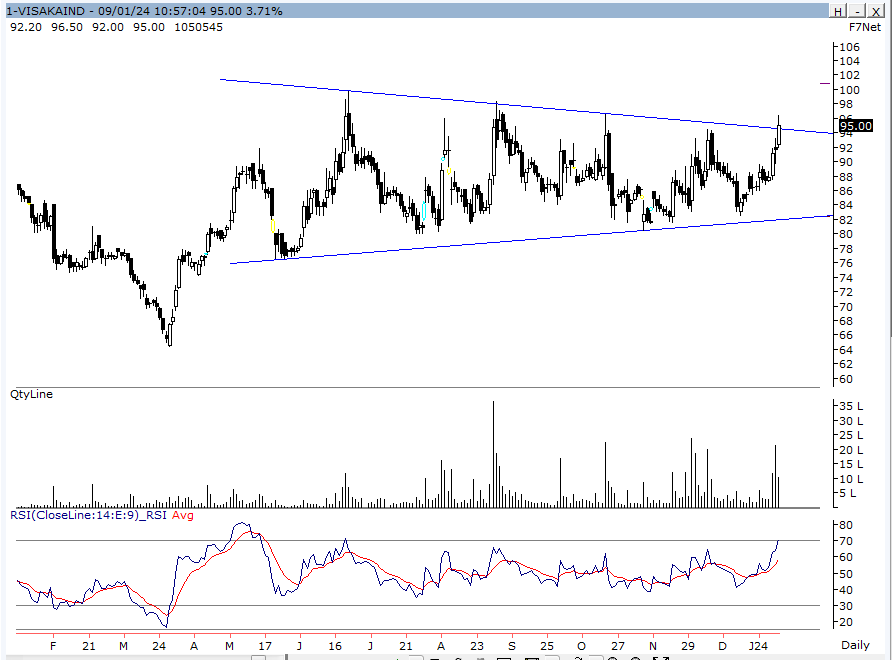Select the upper descending blue trendline
Image resolution: width=892 pixels, height=660 pixels.
pyautogui.click(x=526, y=107)
